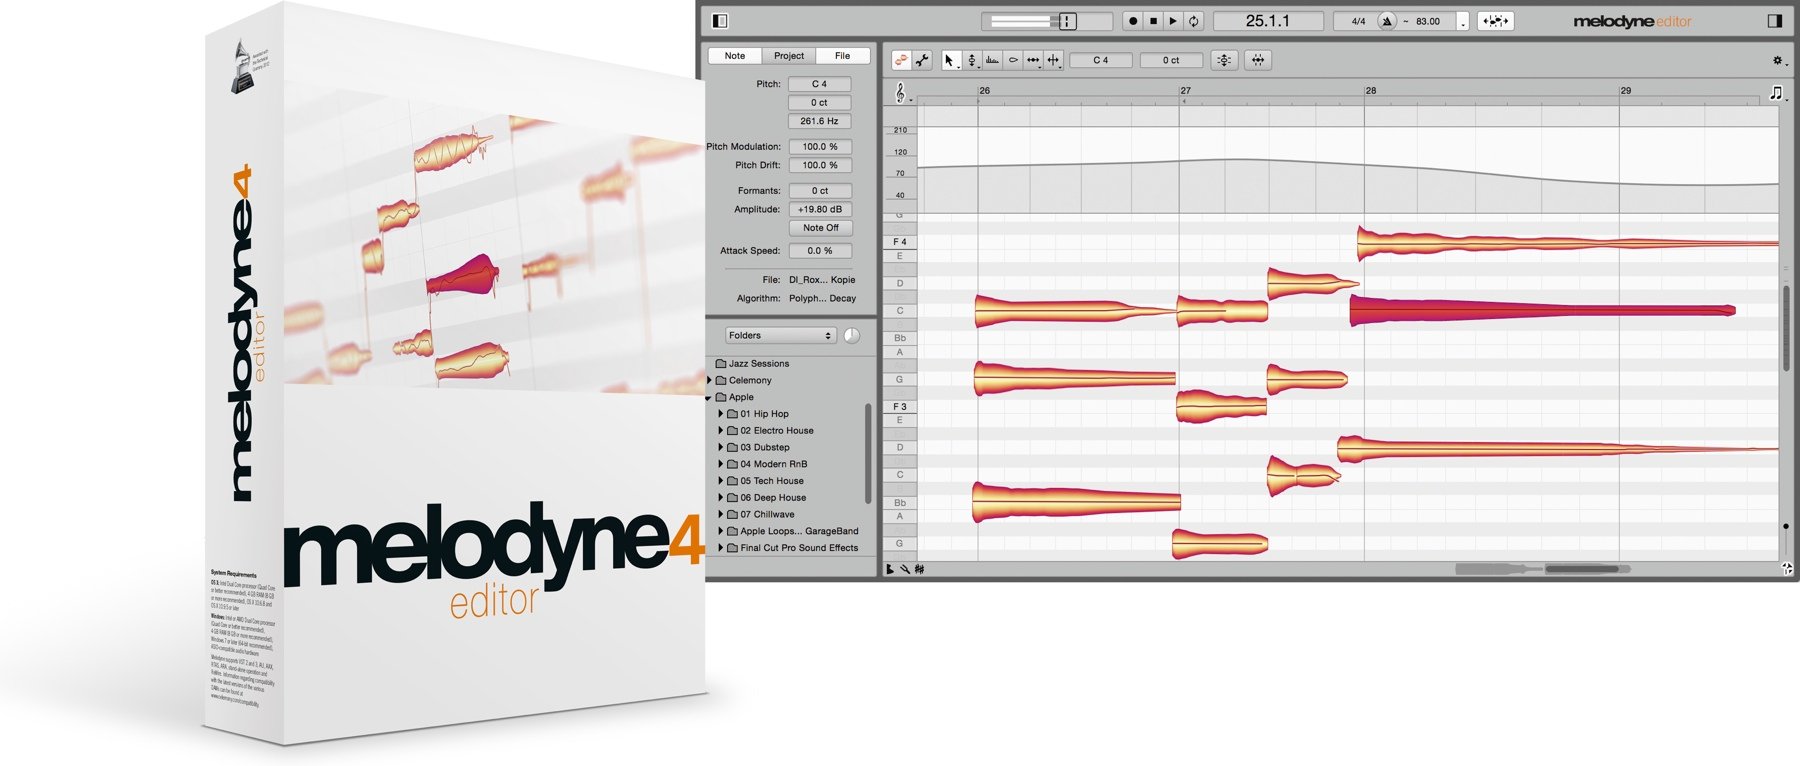Select the note assignment mode wrench icon
The height and width of the screenshot is (766, 1800).
point(922,60)
